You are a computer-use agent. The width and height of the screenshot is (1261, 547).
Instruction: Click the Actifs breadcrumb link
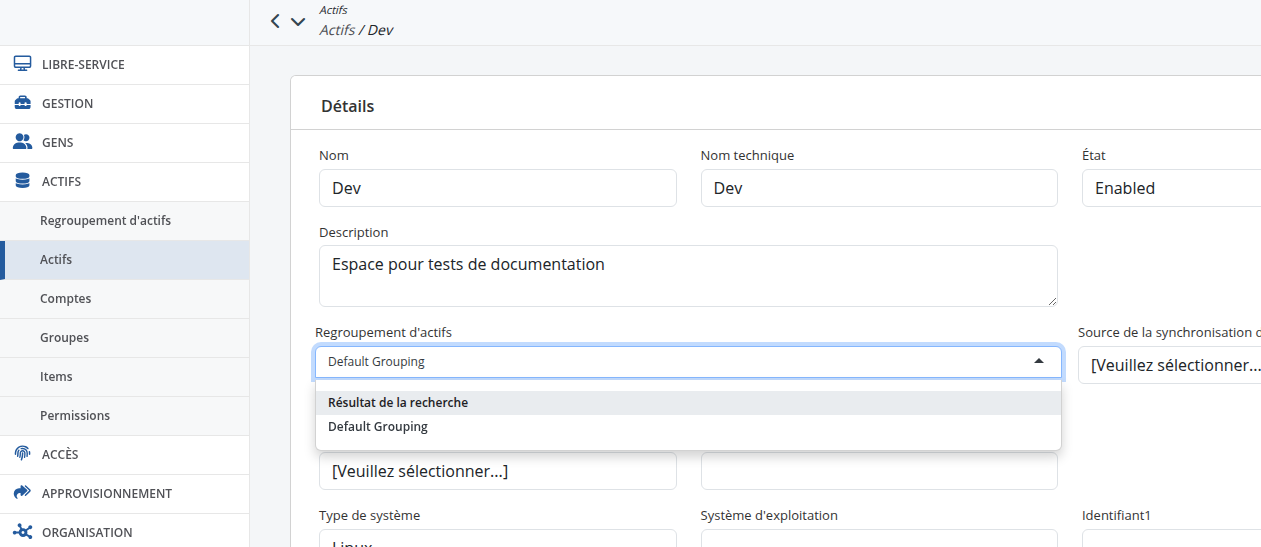click(x=337, y=30)
